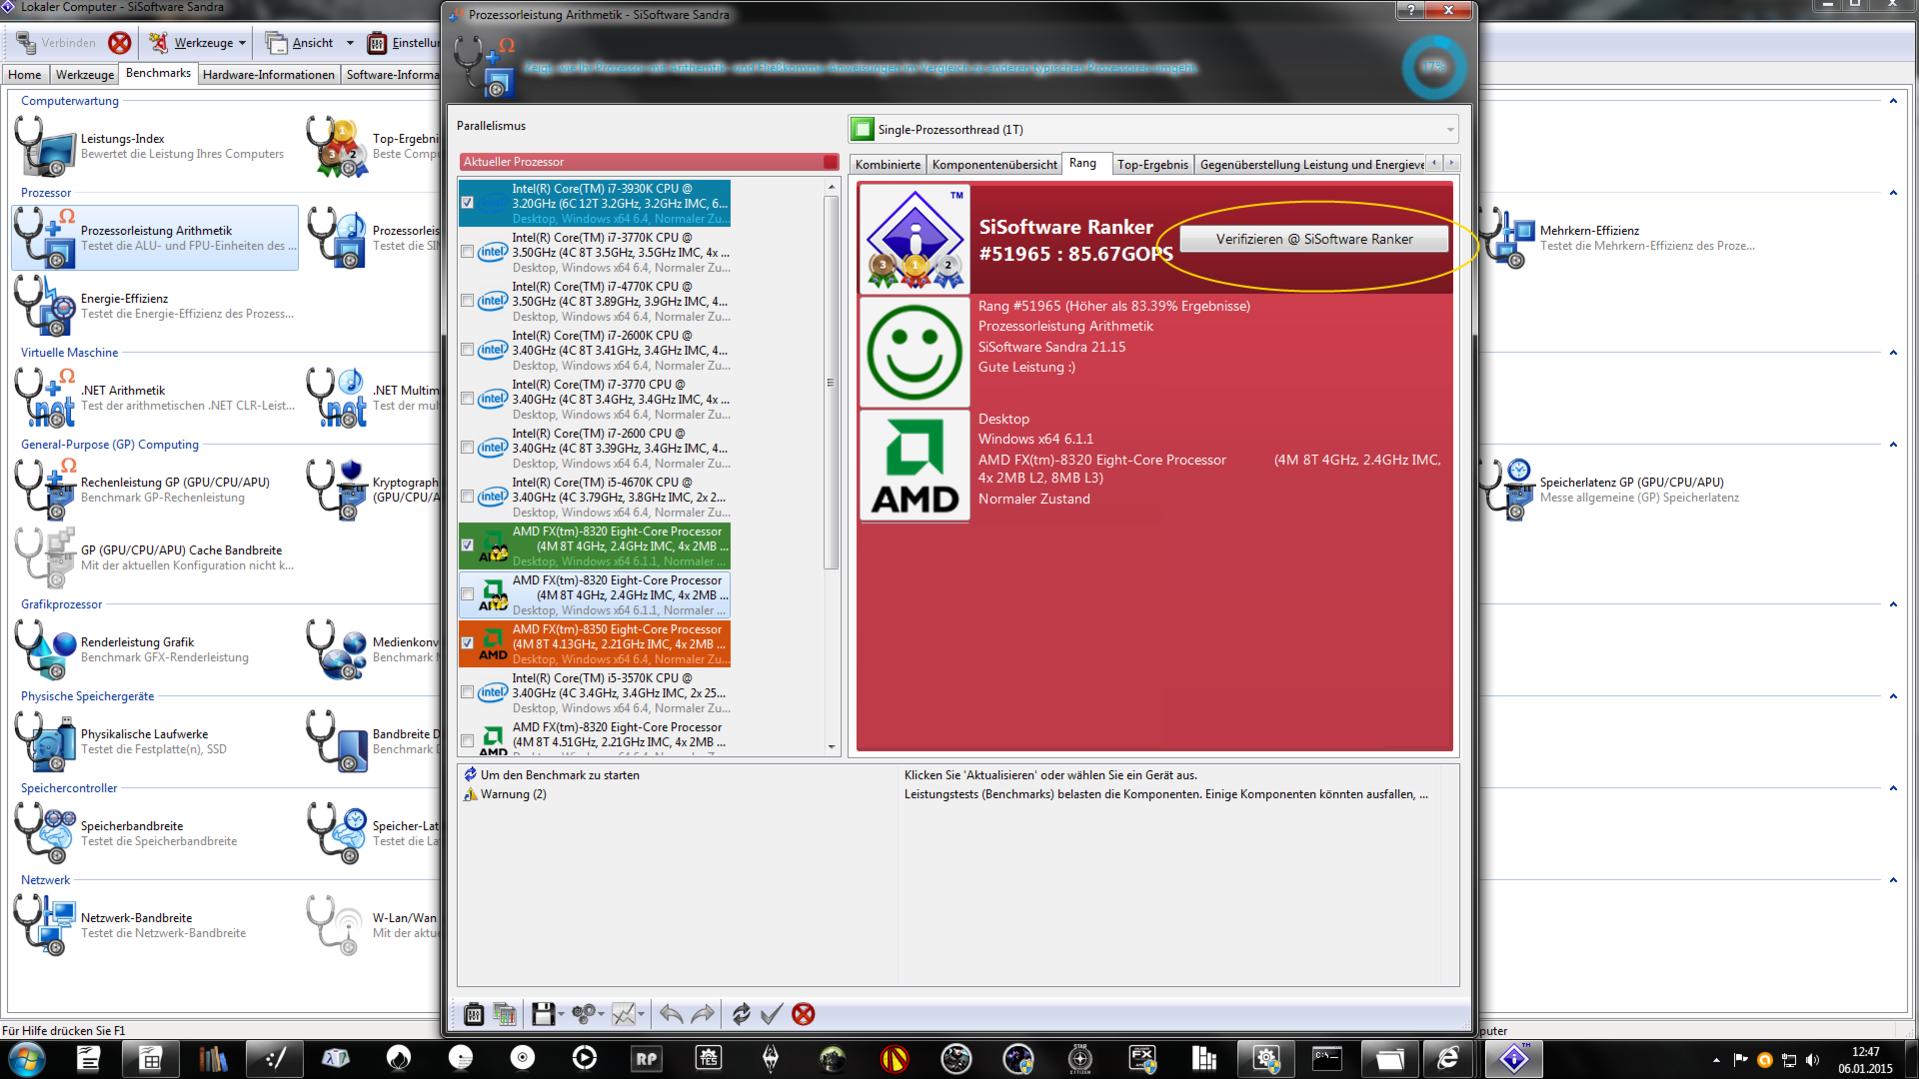
Task: Click the compare results icon in bottom toolbar
Action: (505, 1014)
